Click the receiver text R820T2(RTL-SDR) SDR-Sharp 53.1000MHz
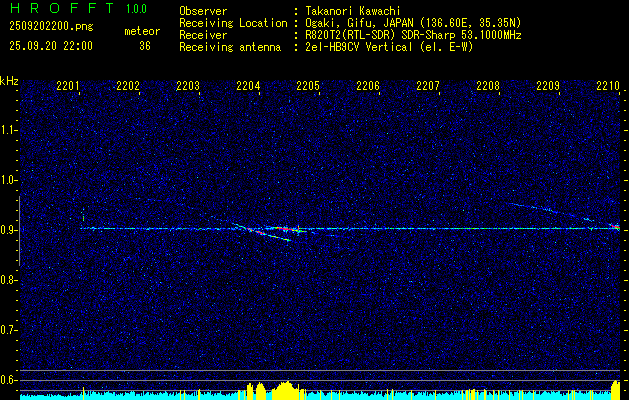The height and width of the screenshot is (400, 629). point(414,35)
